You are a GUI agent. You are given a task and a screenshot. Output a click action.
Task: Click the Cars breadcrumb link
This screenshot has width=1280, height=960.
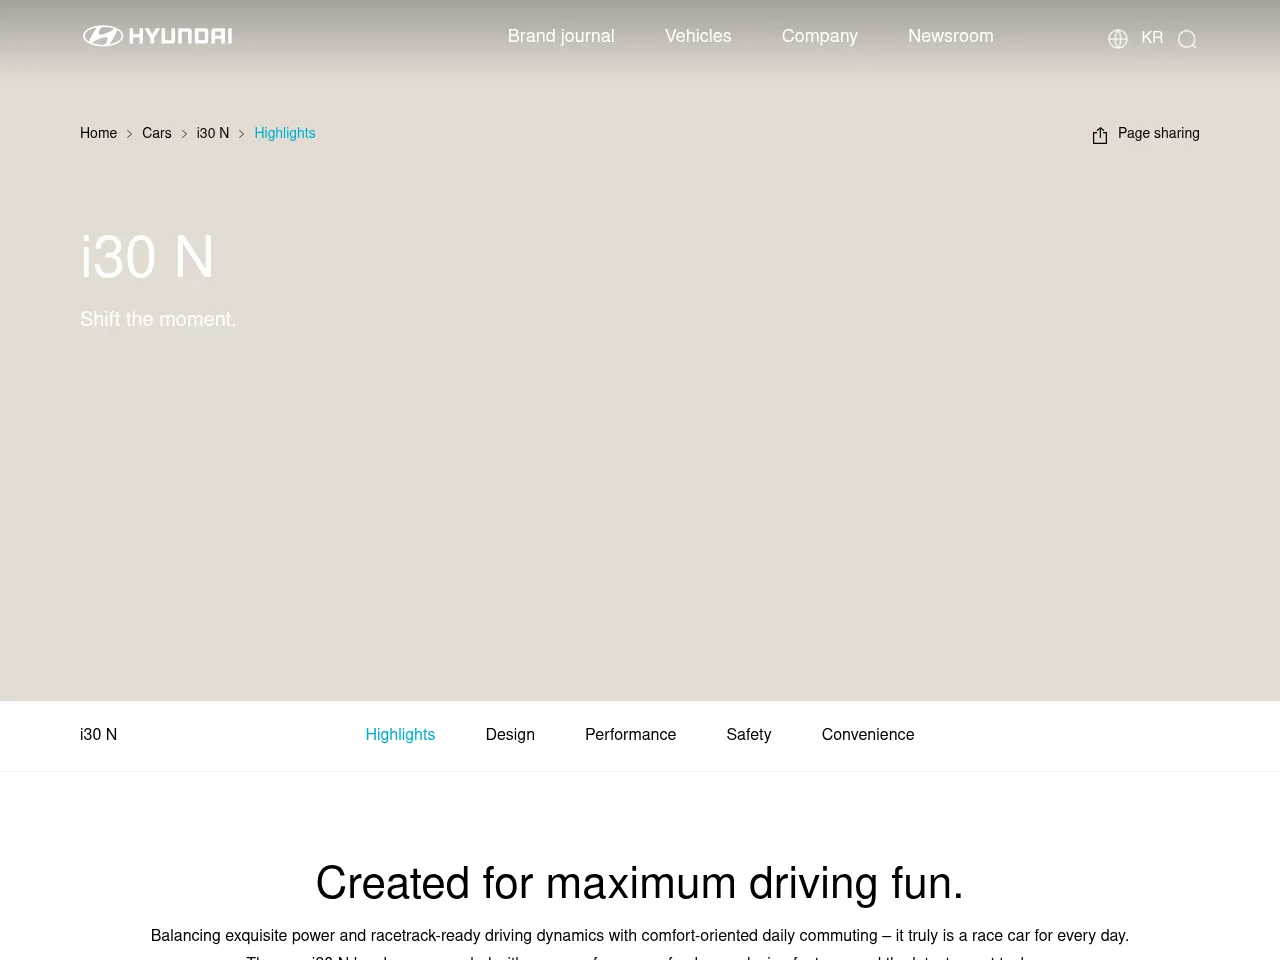156,133
